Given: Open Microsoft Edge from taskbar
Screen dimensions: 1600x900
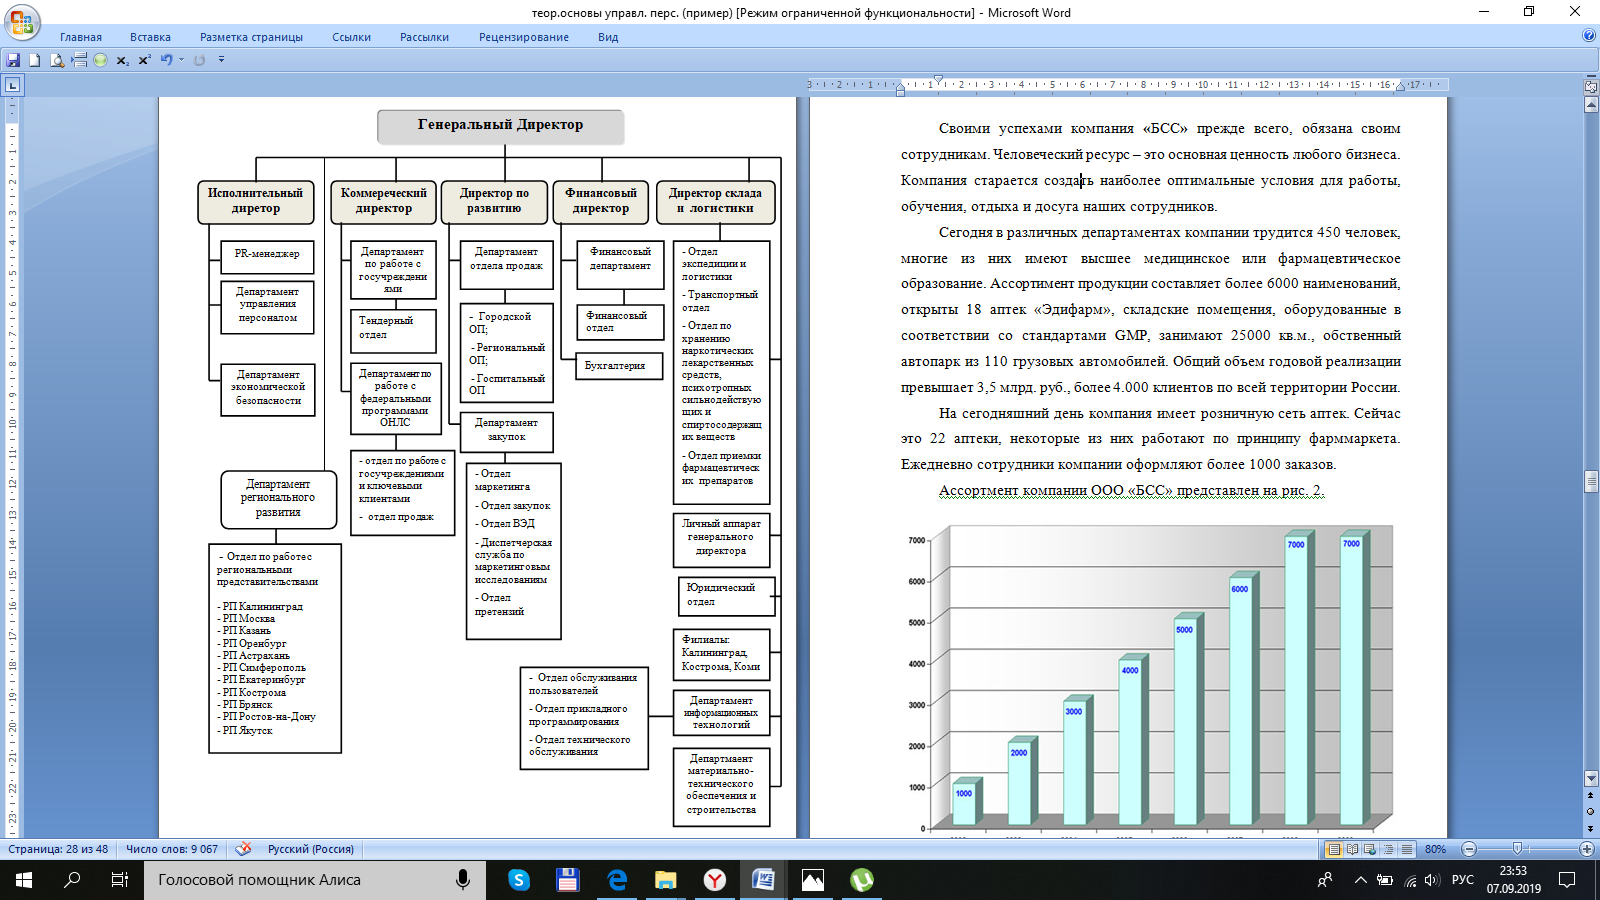Looking at the screenshot, I should pos(617,880).
